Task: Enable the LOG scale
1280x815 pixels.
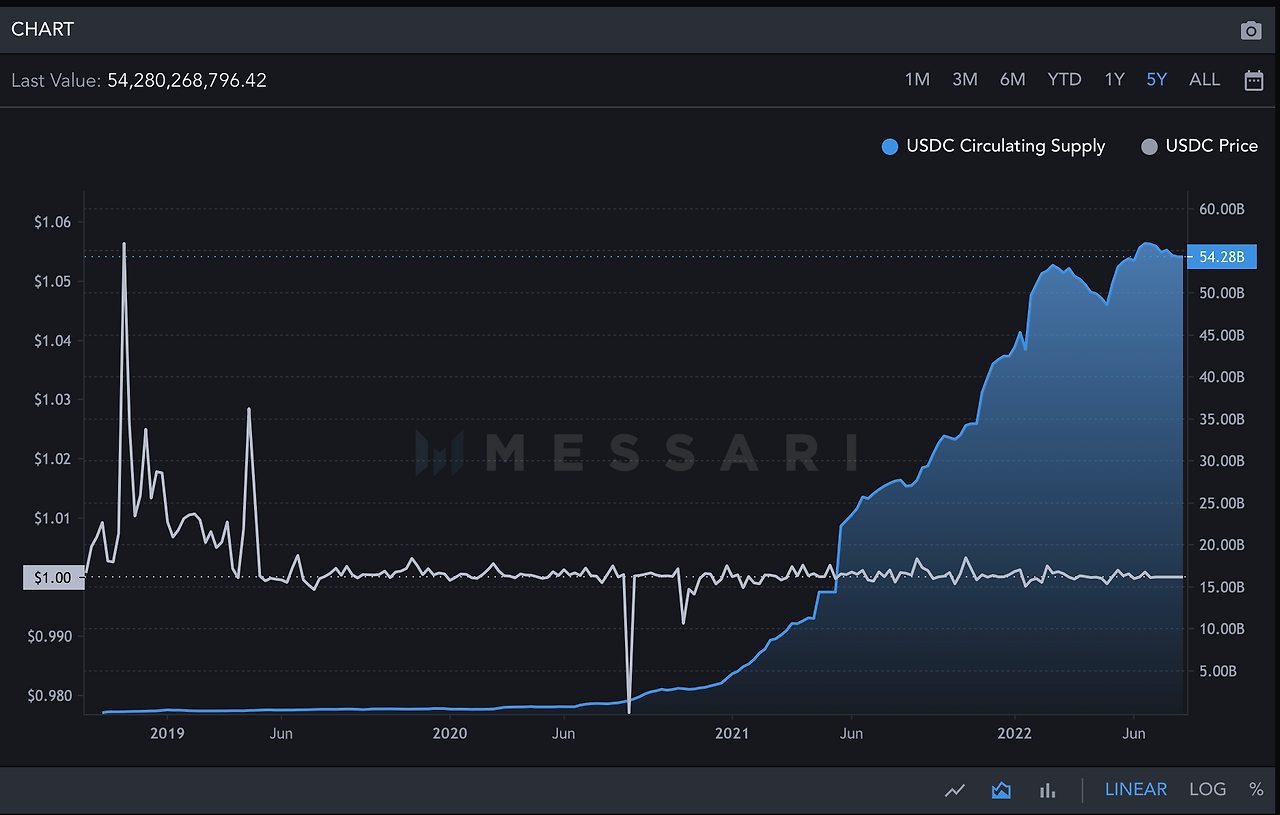Action: 1208,790
